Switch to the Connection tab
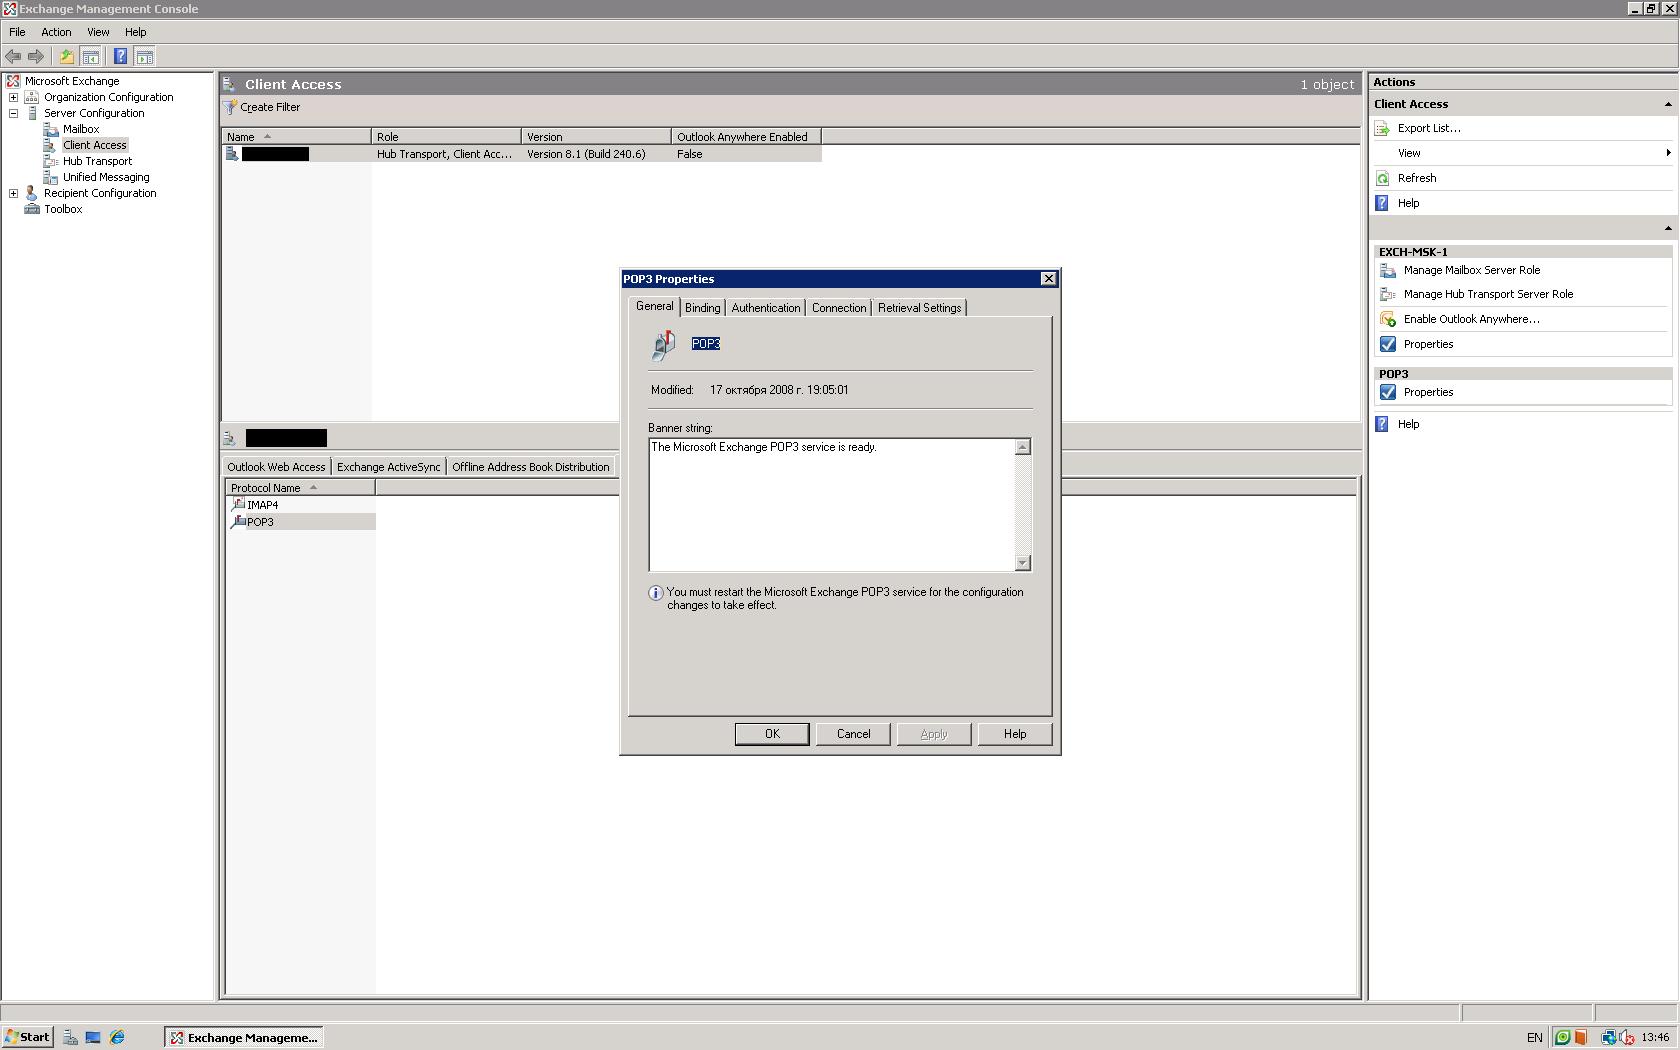The image size is (1680, 1050). (x=839, y=308)
